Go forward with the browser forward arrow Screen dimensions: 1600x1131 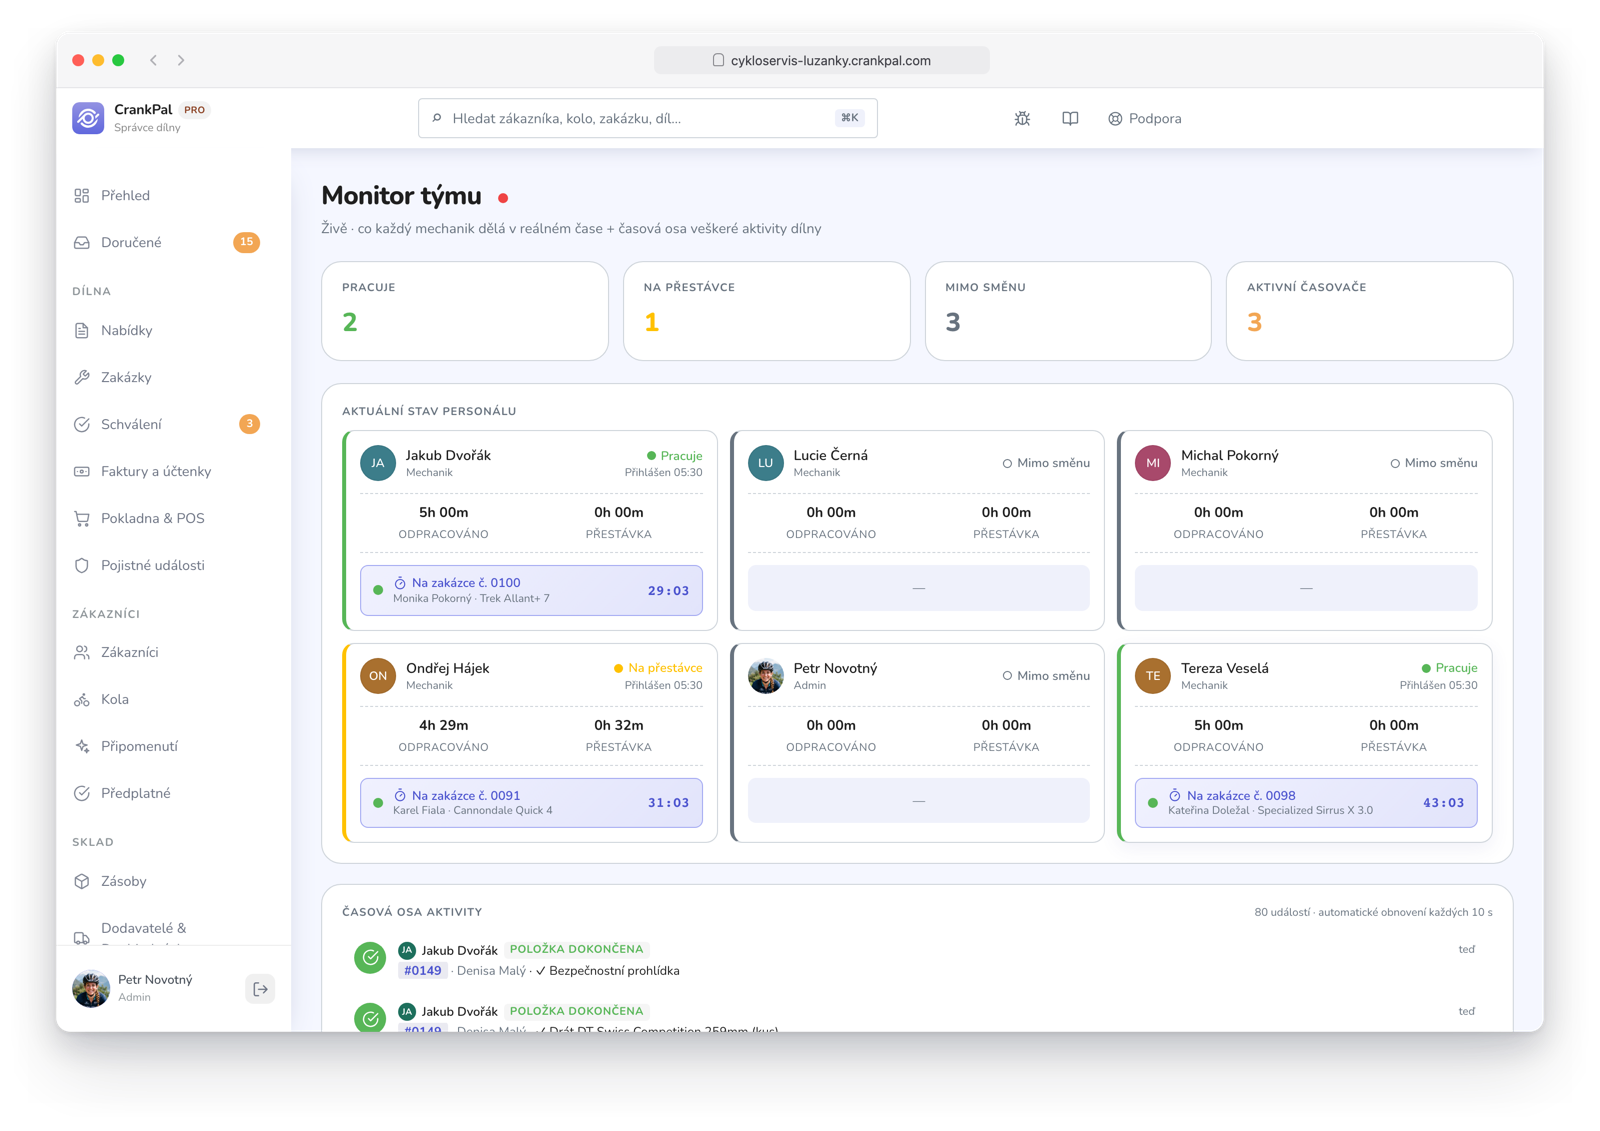point(181,60)
